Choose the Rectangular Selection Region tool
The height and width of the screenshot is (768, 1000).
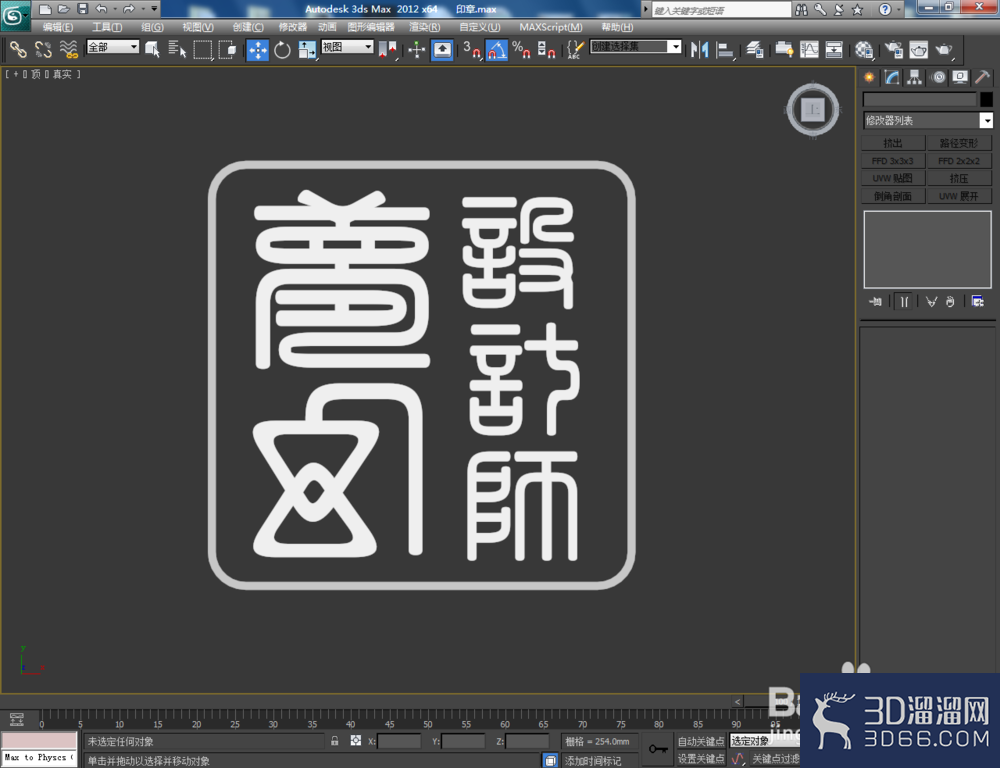(203, 49)
